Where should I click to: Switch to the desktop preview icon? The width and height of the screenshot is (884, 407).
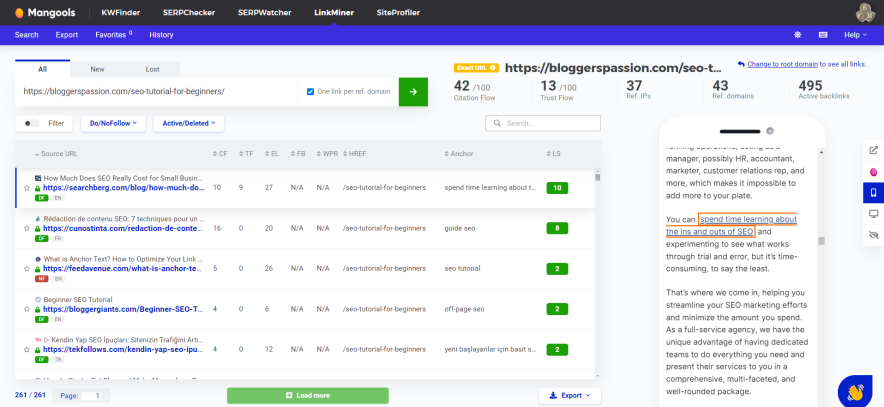(x=874, y=214)
